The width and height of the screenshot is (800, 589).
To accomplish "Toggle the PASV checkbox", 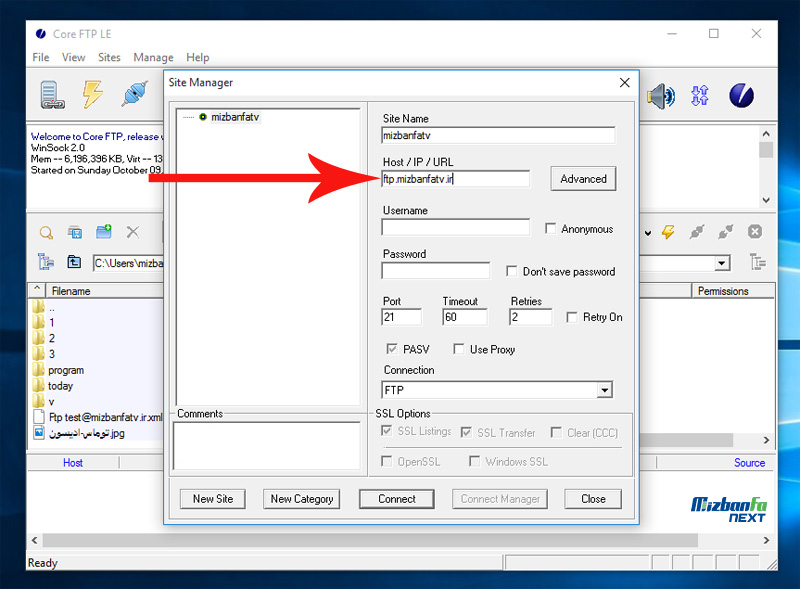I will point(391,349).
